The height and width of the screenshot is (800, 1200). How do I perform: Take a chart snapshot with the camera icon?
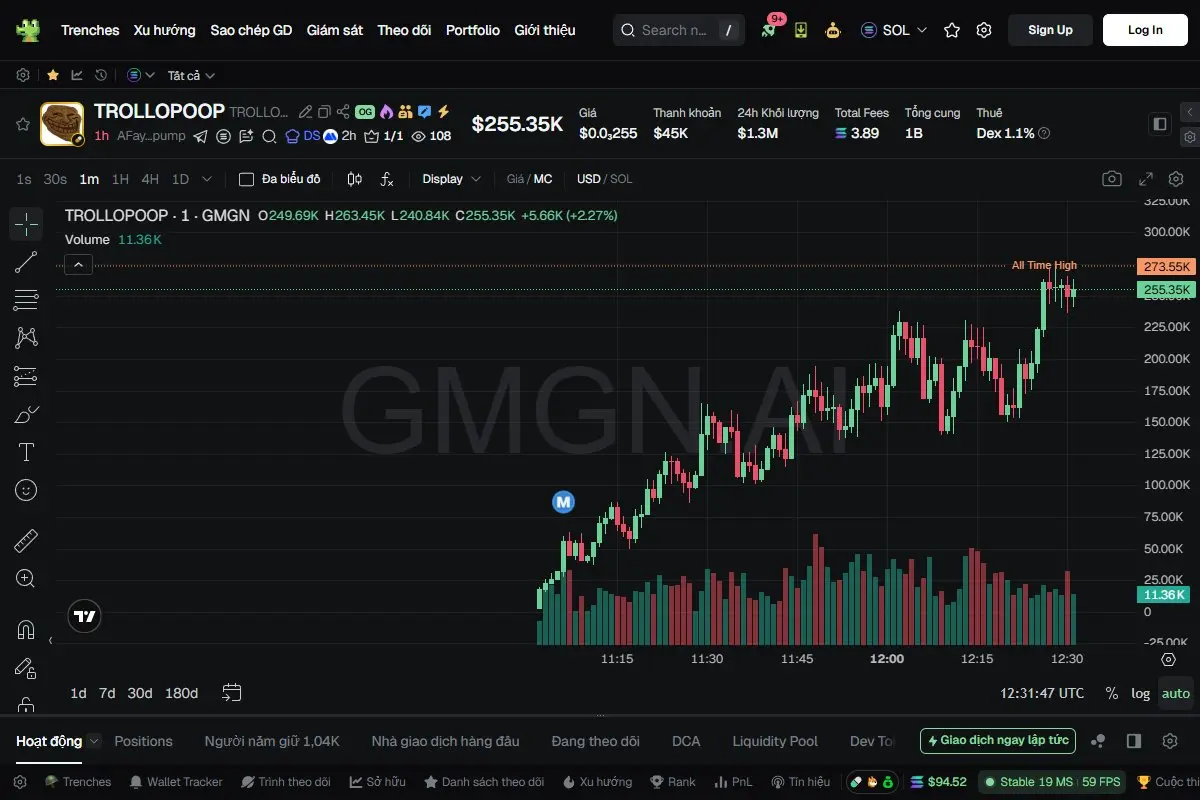point(1112,179)
